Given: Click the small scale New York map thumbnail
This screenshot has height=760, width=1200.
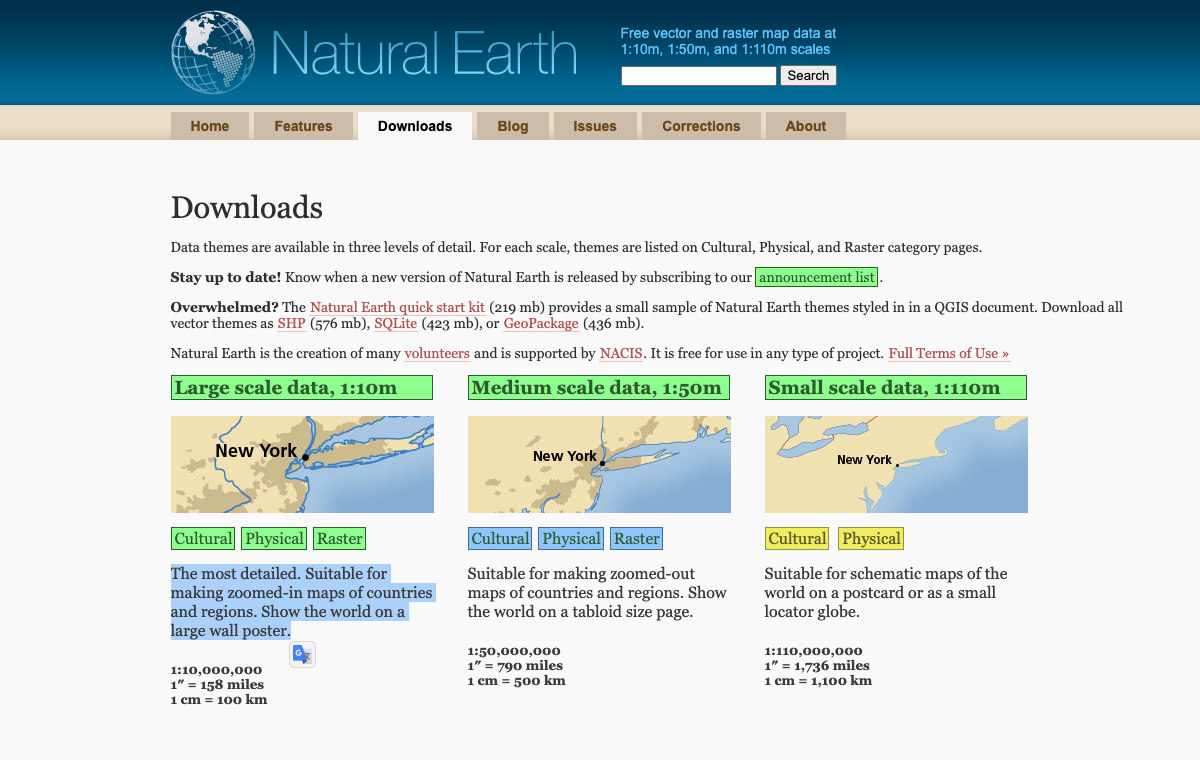Looking at the screenshot, I should 896,465.
